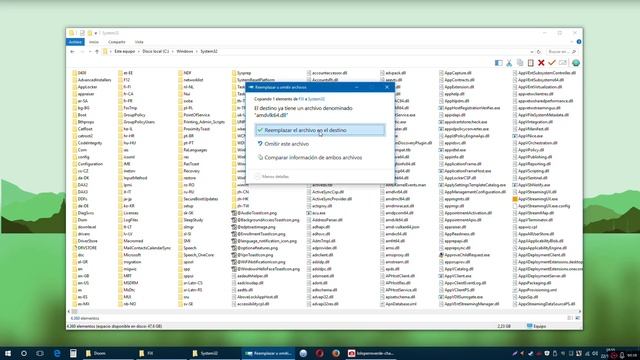Select the amd-vulkan64.json file
The image size is (640, 360).
coord(400,227)
